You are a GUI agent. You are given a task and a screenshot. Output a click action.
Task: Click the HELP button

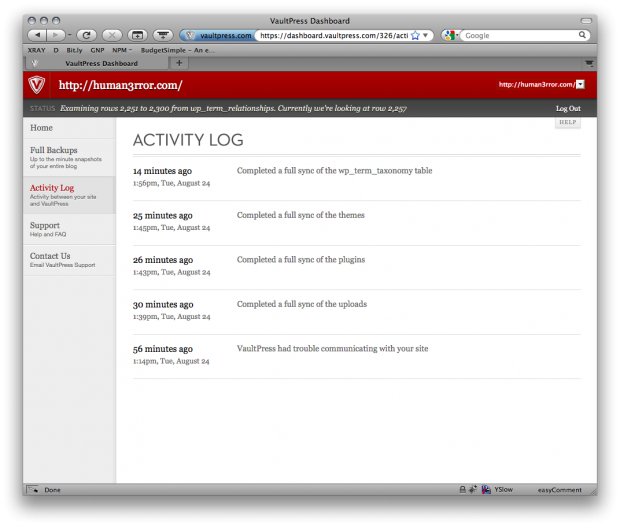[567, 122]
